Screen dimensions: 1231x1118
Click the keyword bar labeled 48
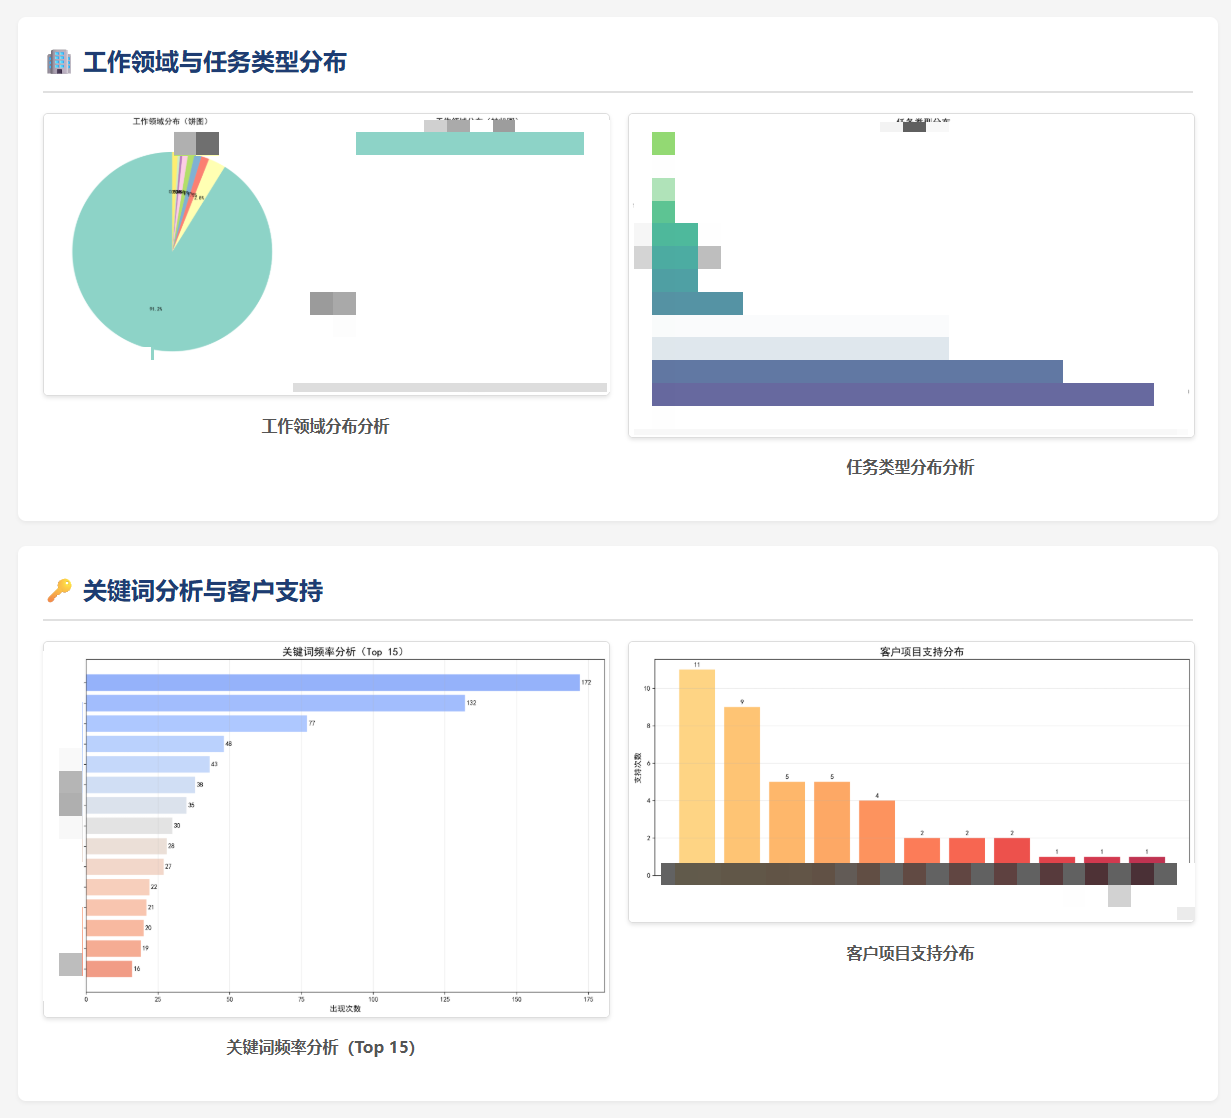(155, 744)
